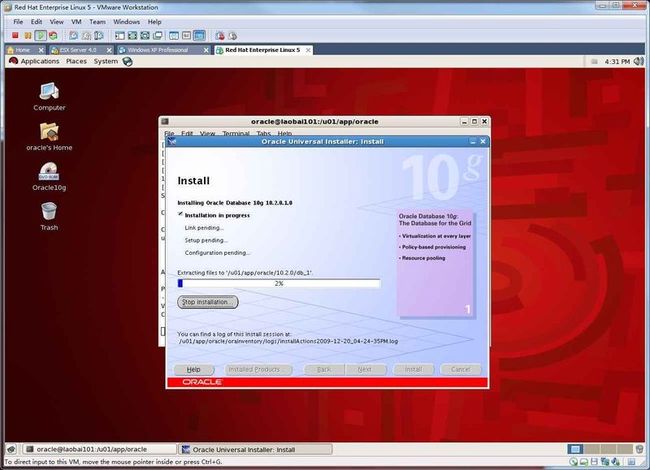Click the multiple monitors toolbar icon

(158, 36)
